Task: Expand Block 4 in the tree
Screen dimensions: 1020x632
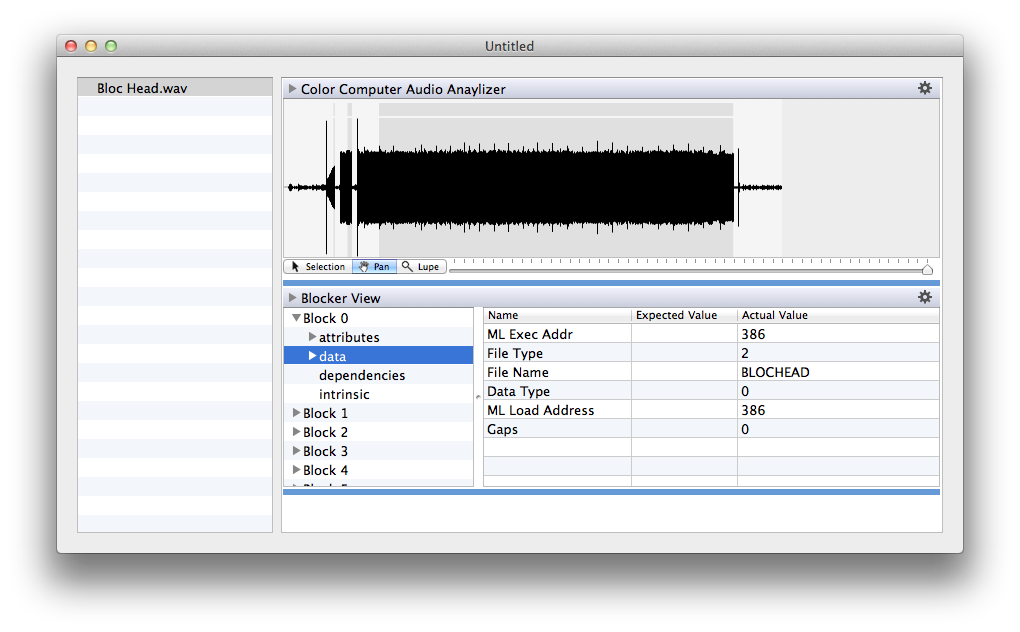Action: click(296, 469)
